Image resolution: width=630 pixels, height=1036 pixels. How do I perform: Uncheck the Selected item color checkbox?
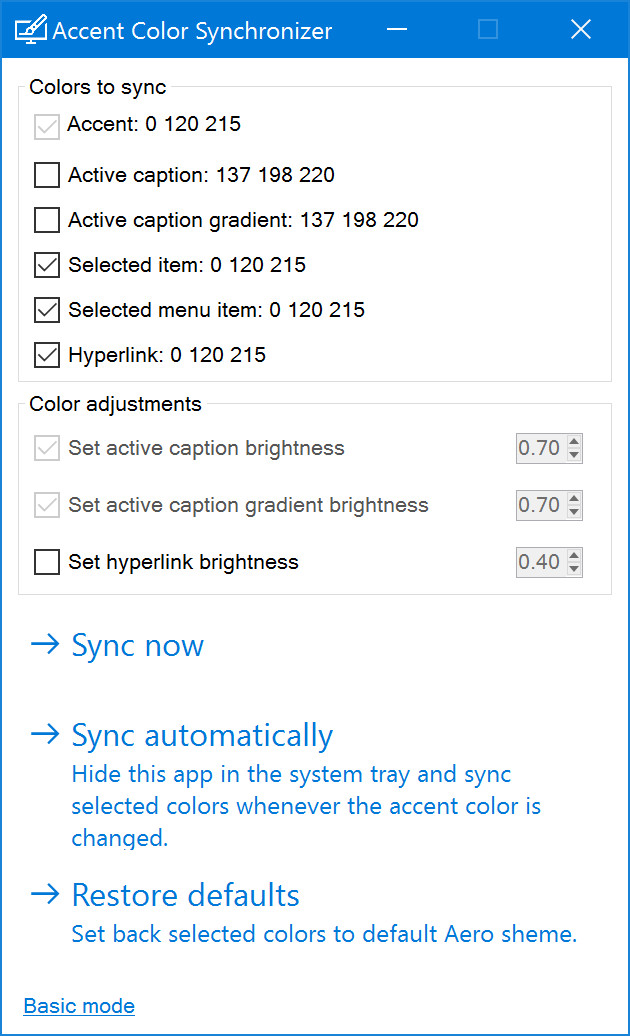tap(47, 265)
